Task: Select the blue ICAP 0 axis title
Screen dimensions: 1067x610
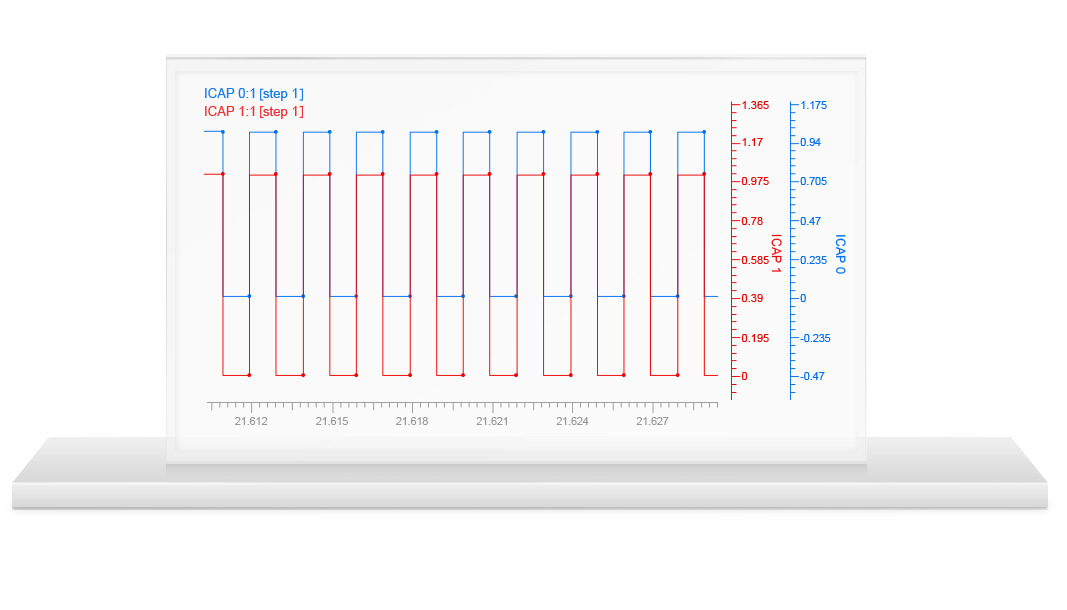Action: [x=840, y=255]
